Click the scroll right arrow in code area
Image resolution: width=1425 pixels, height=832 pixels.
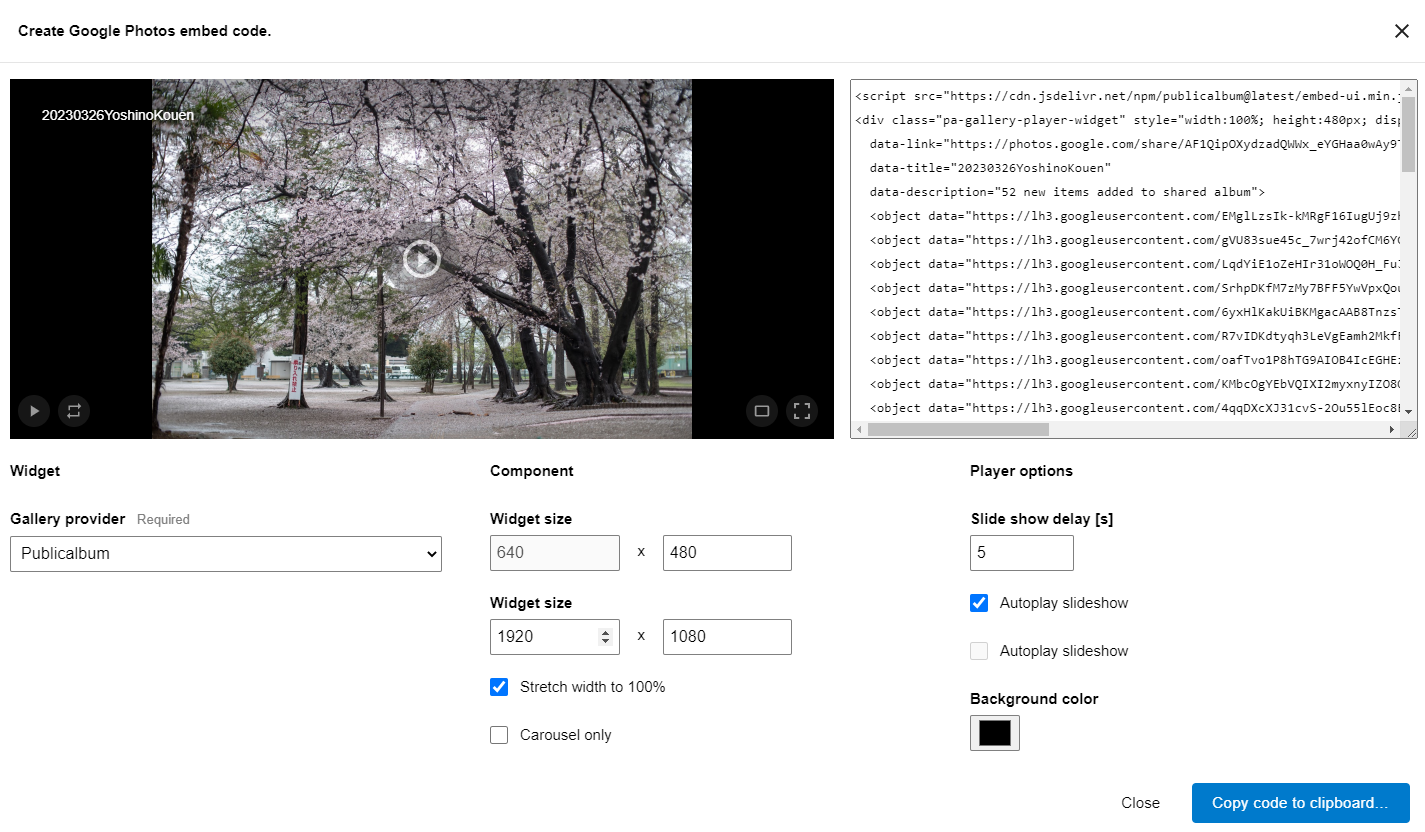1392,430
